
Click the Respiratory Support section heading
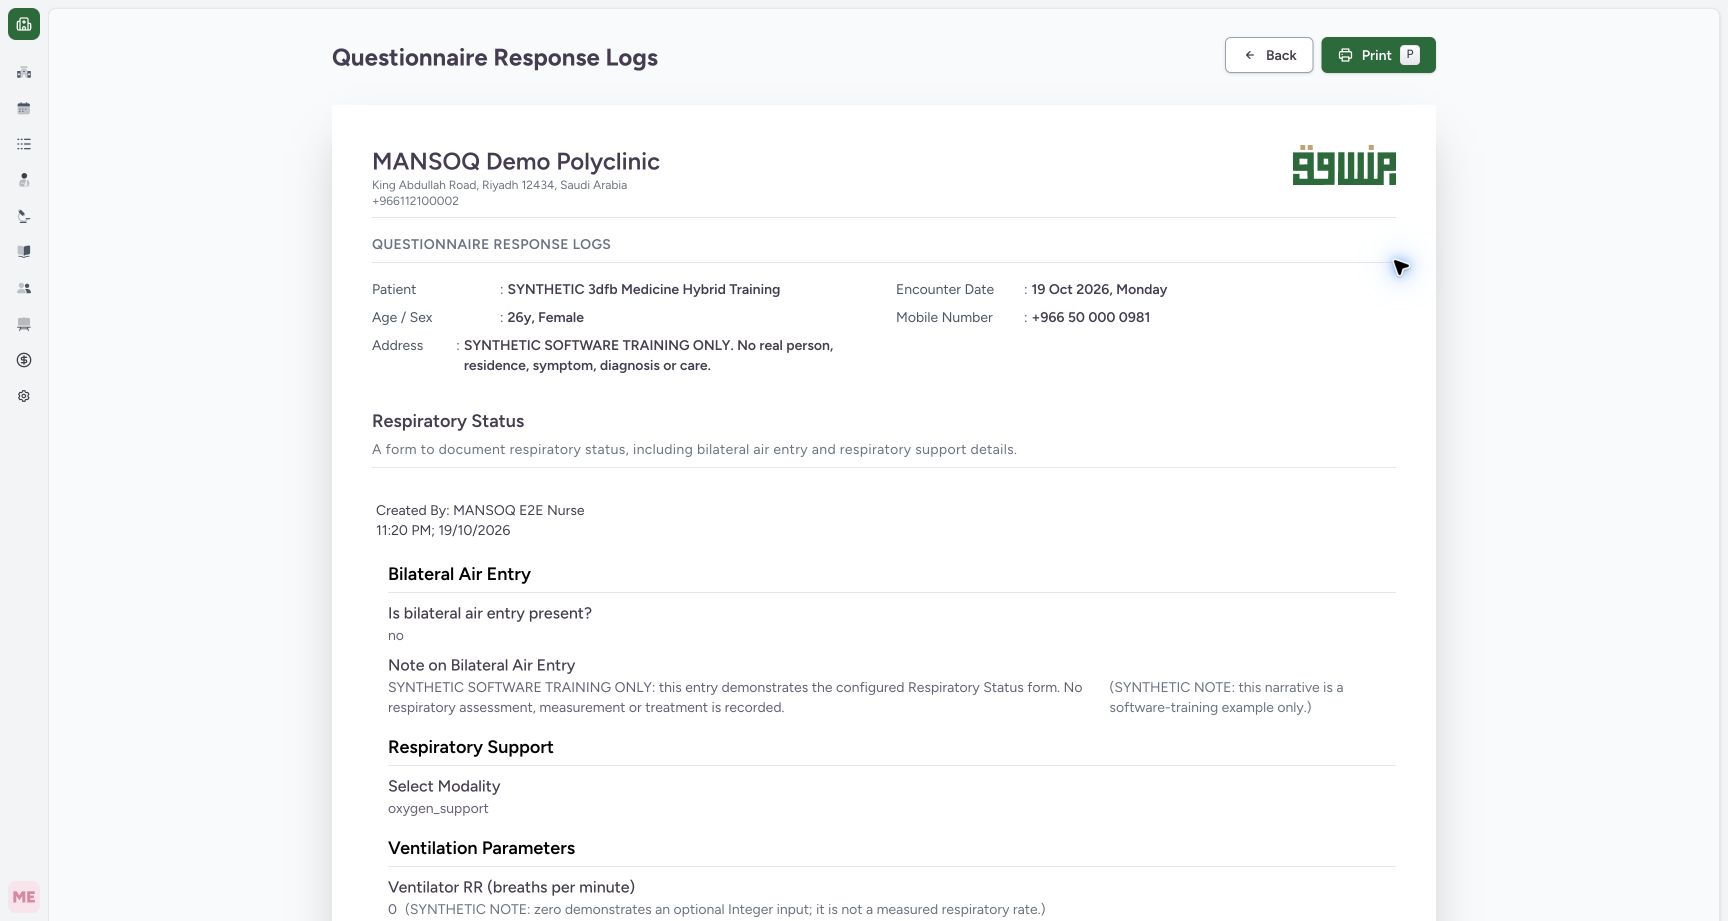click(470, 747)
